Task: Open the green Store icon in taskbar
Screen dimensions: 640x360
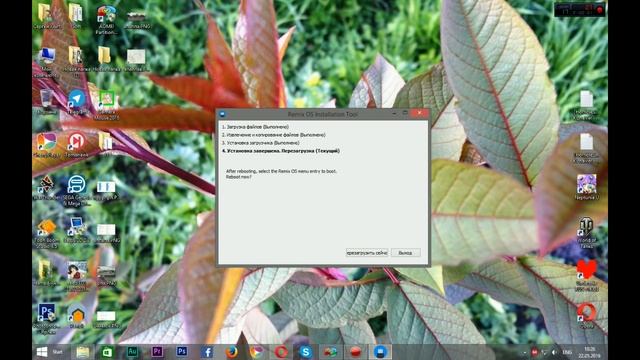Action: (x=107, y=352)
